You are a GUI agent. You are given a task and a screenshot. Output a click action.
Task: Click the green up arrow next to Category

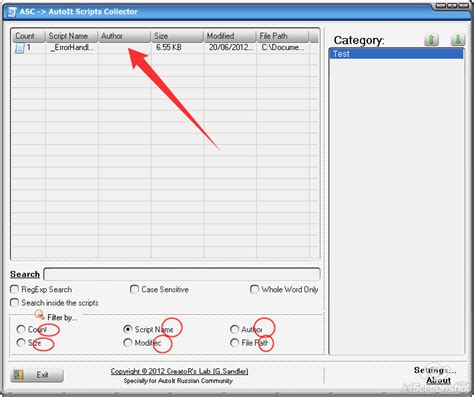coord(431,40)
